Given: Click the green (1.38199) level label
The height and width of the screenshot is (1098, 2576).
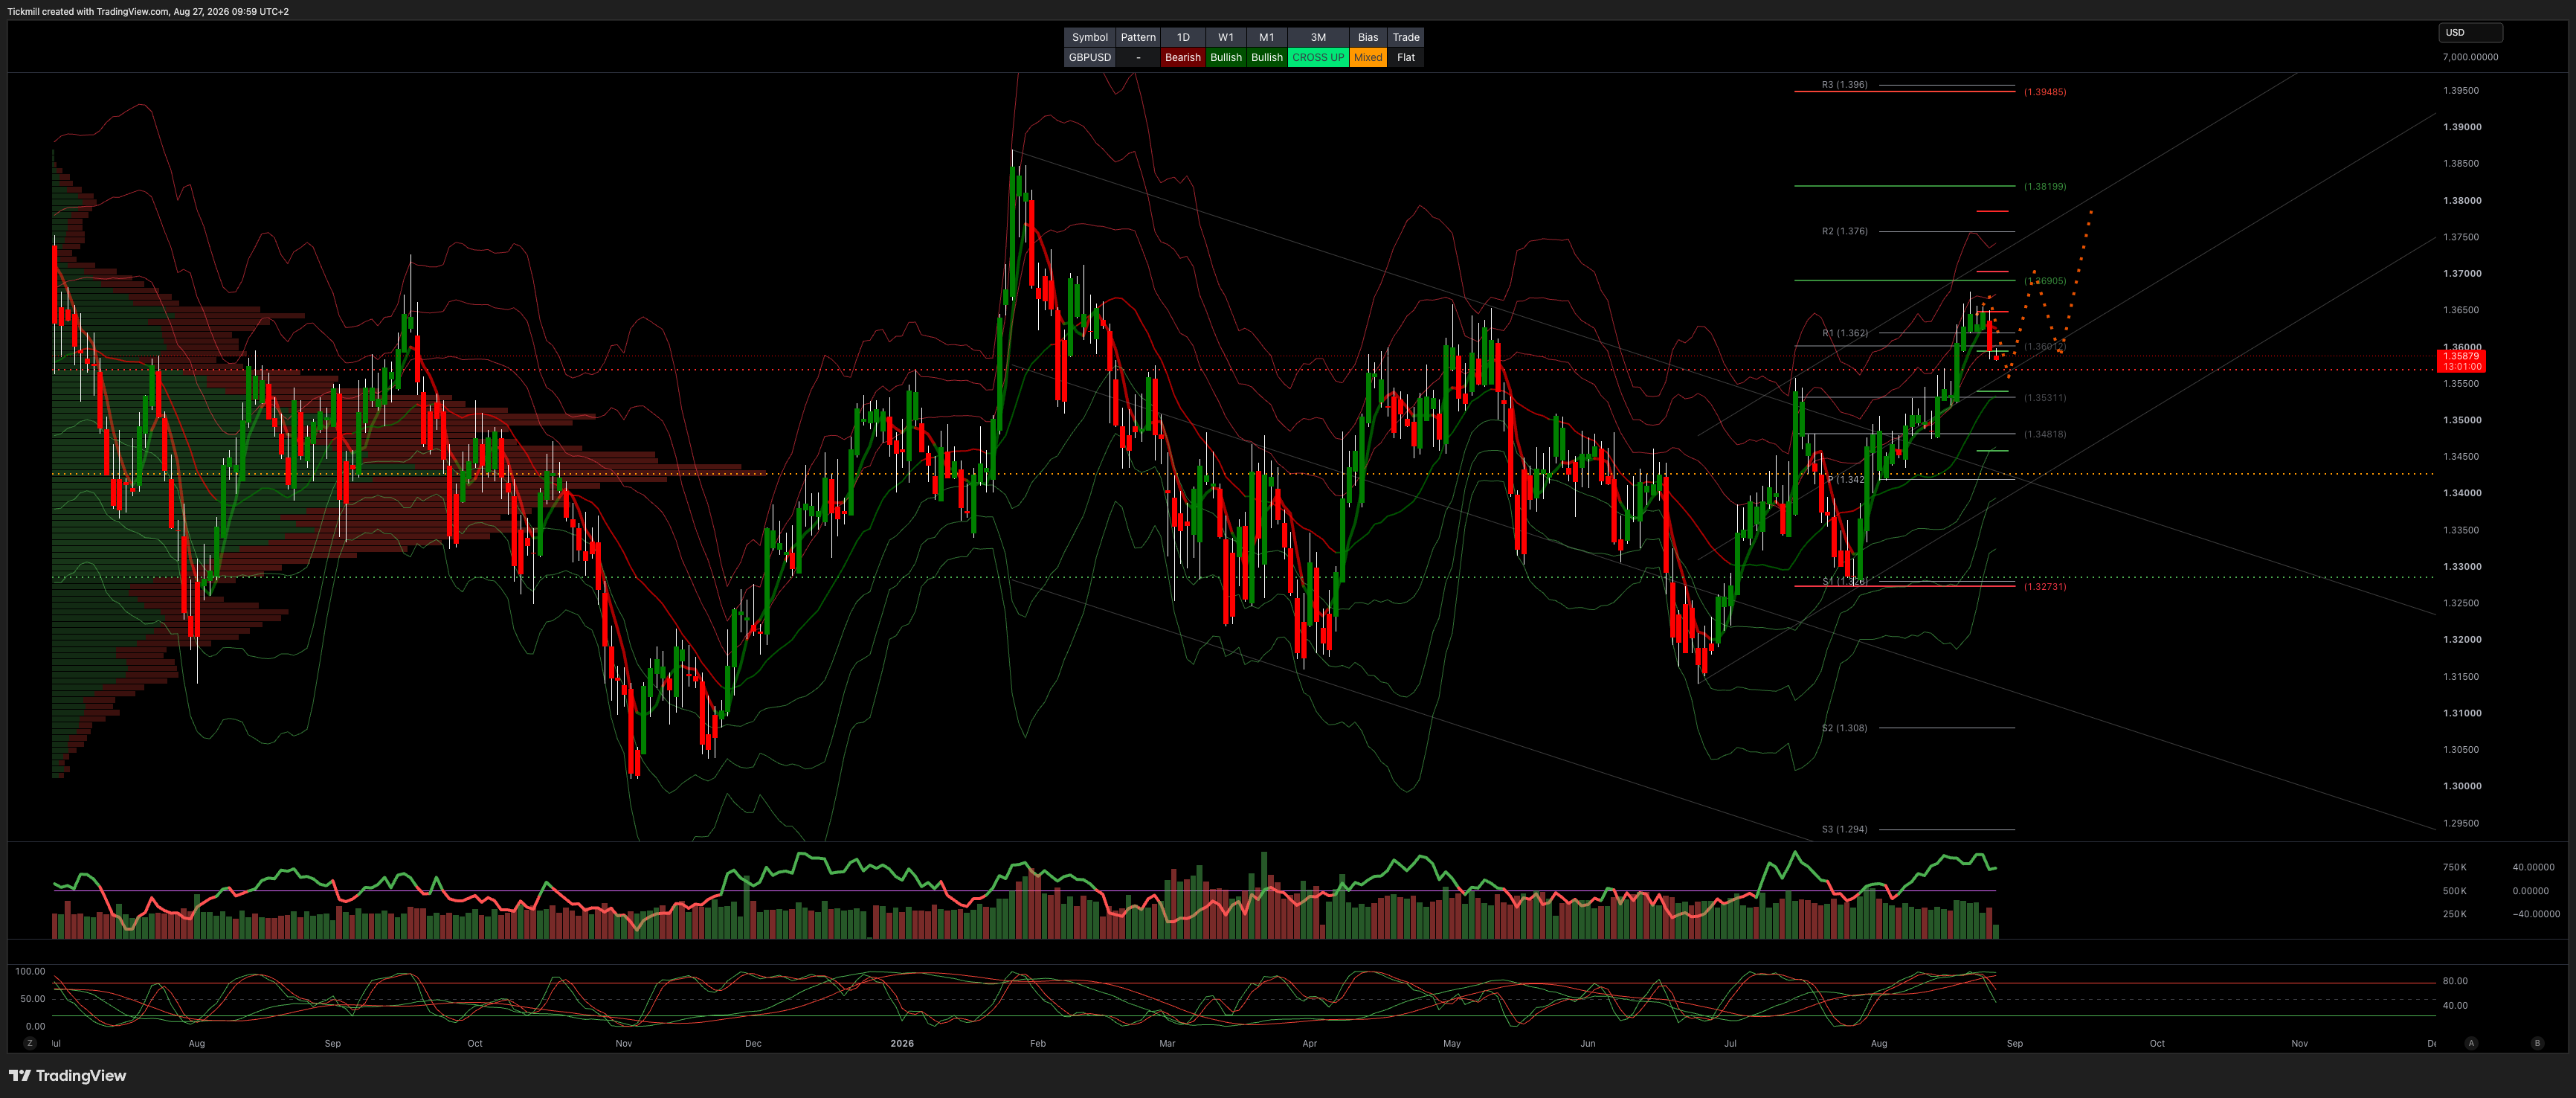Looking at the screenshot, I should pyautogui.click(x=2045, y=187).
